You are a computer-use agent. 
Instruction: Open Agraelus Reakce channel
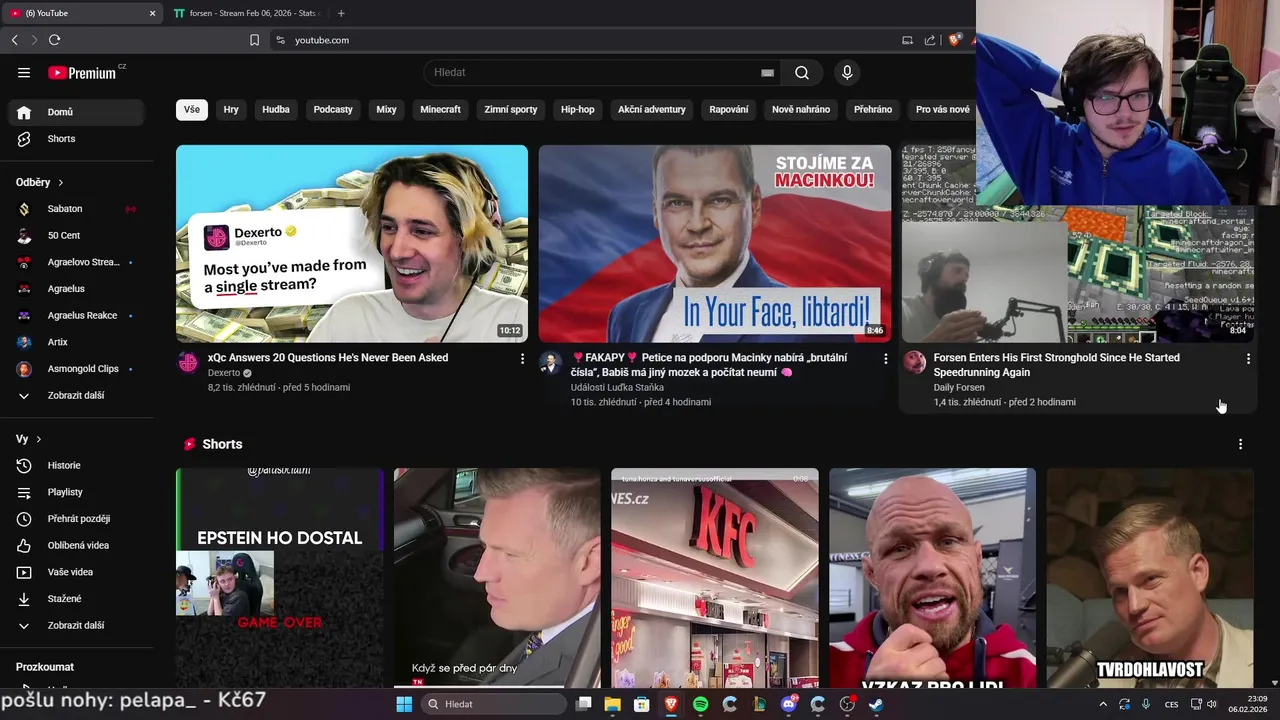coord(77,315)
